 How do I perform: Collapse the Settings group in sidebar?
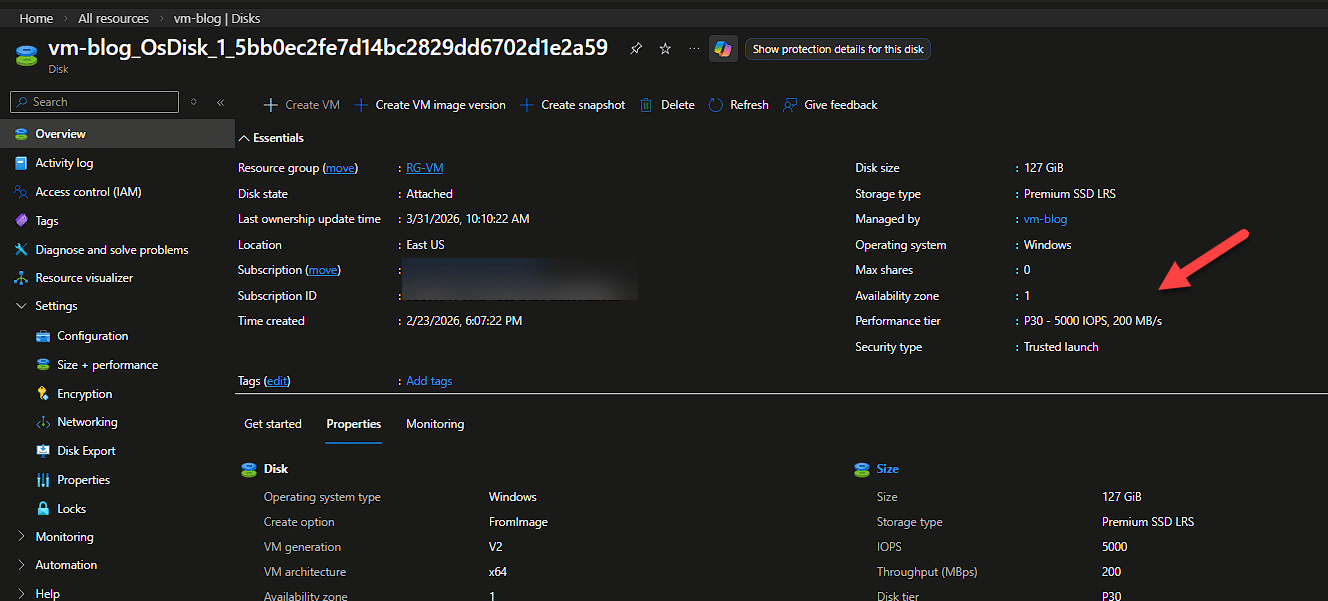[22, 306]
